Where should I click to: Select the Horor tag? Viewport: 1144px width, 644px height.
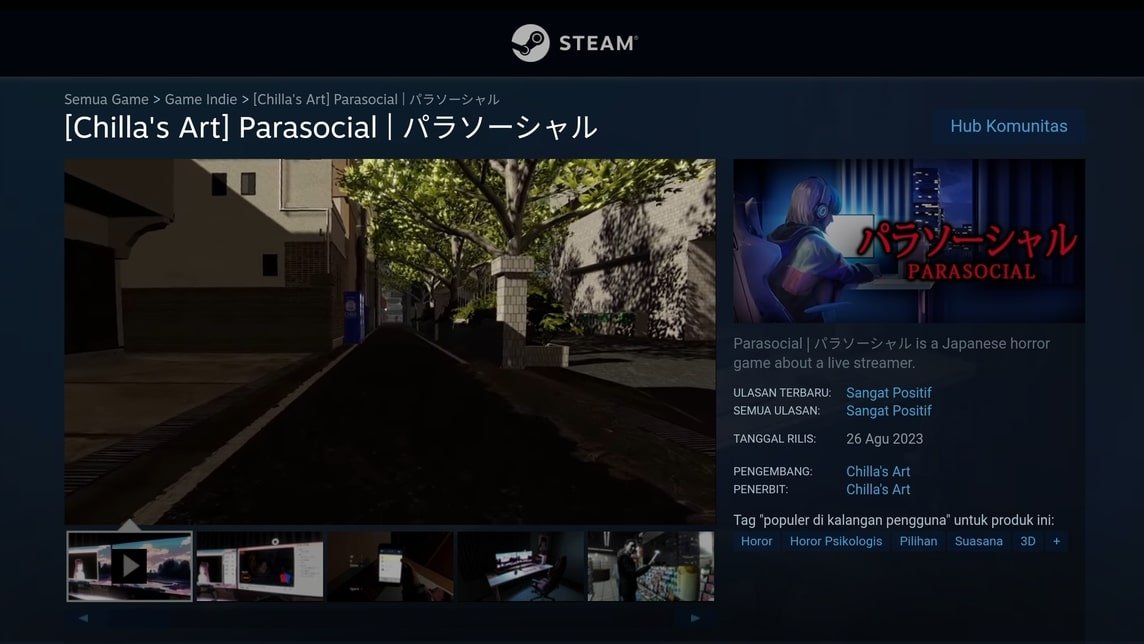pos(756,541)
